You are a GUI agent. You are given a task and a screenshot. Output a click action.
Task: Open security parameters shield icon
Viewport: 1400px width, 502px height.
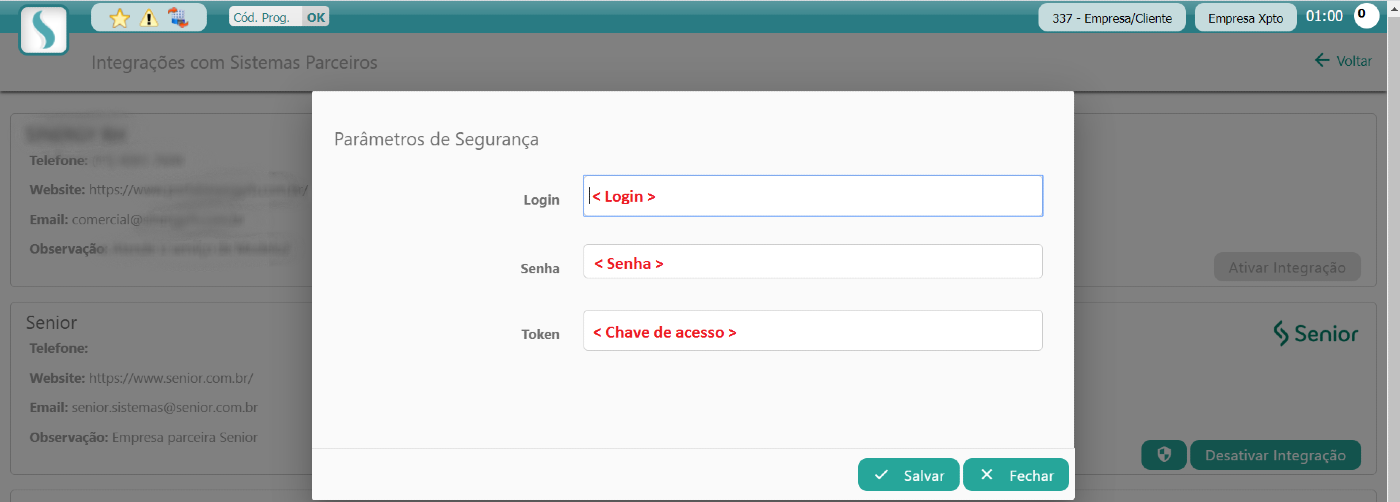click(1163, 455)
